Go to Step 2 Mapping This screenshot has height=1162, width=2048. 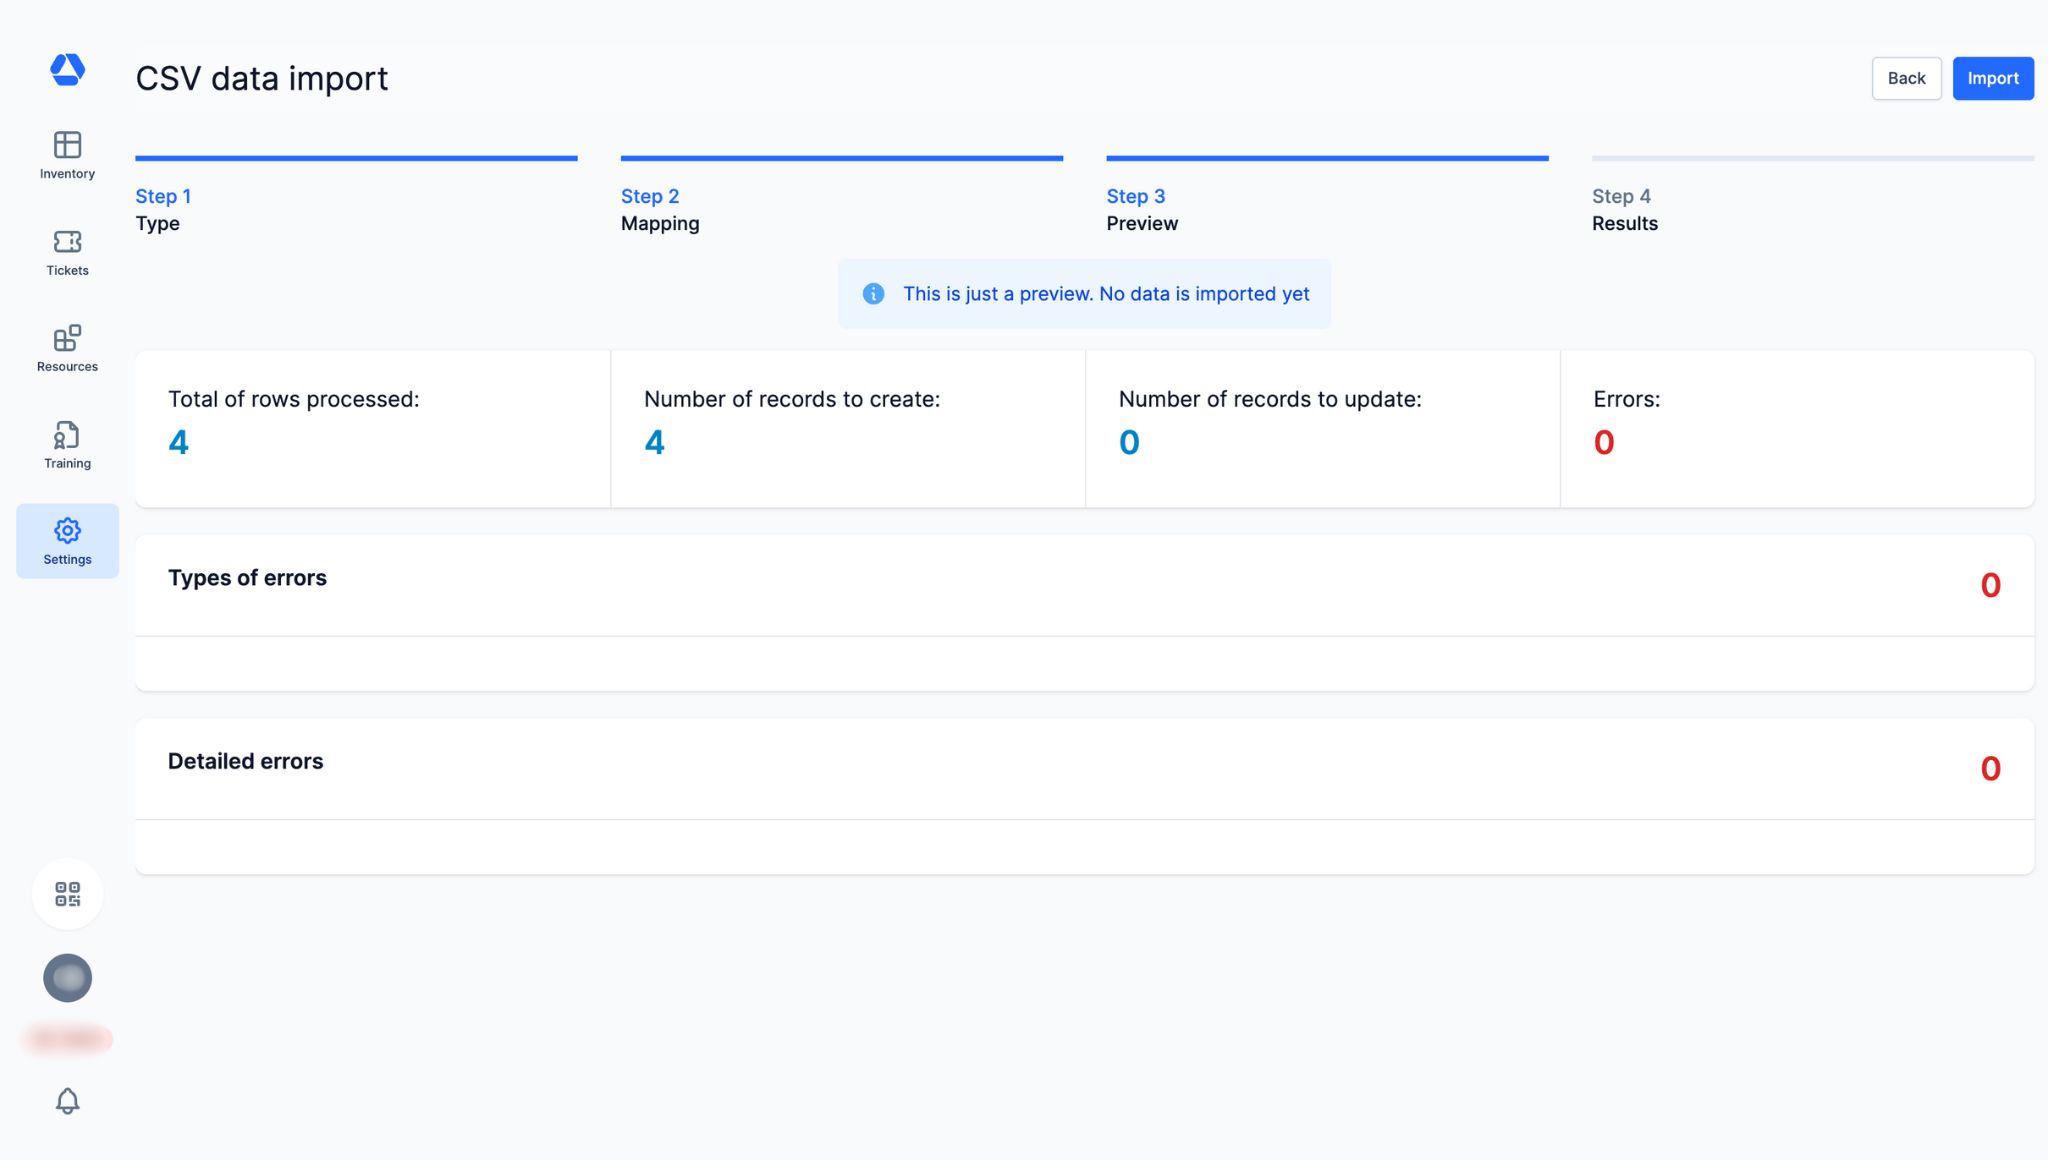[x=659, y=209]
